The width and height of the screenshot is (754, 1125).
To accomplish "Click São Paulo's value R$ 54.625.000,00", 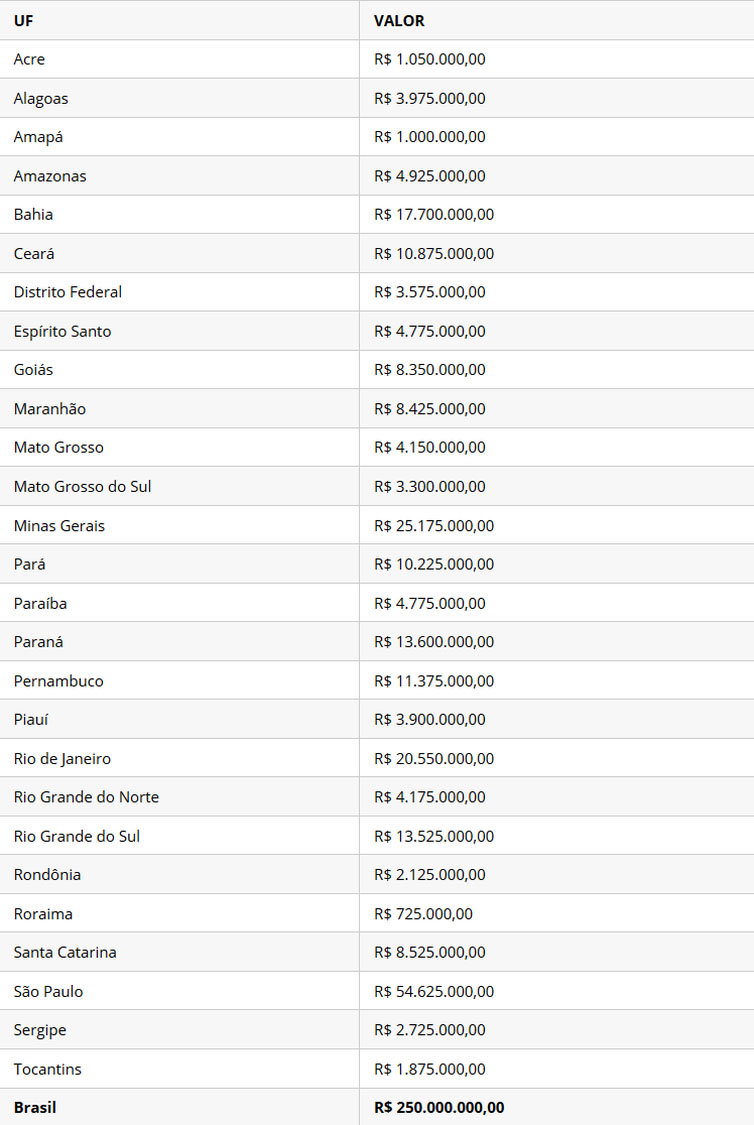I will point(434,991).
